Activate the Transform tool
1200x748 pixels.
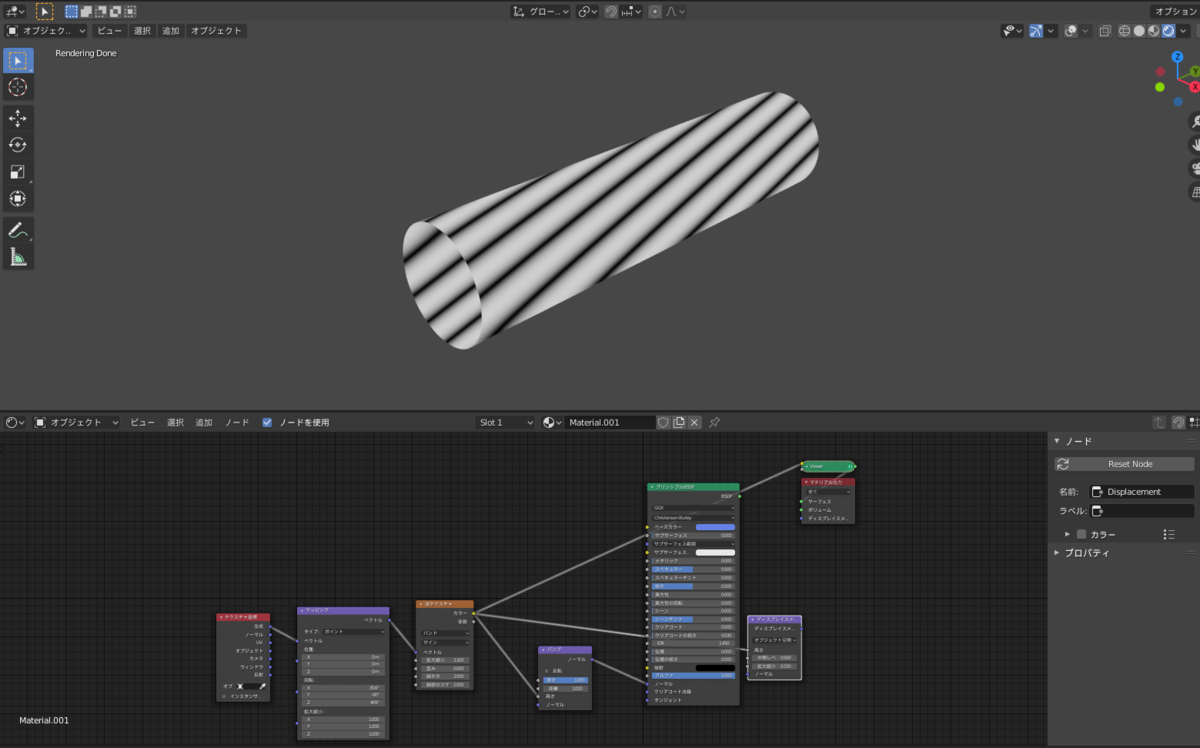pos(18,199)
